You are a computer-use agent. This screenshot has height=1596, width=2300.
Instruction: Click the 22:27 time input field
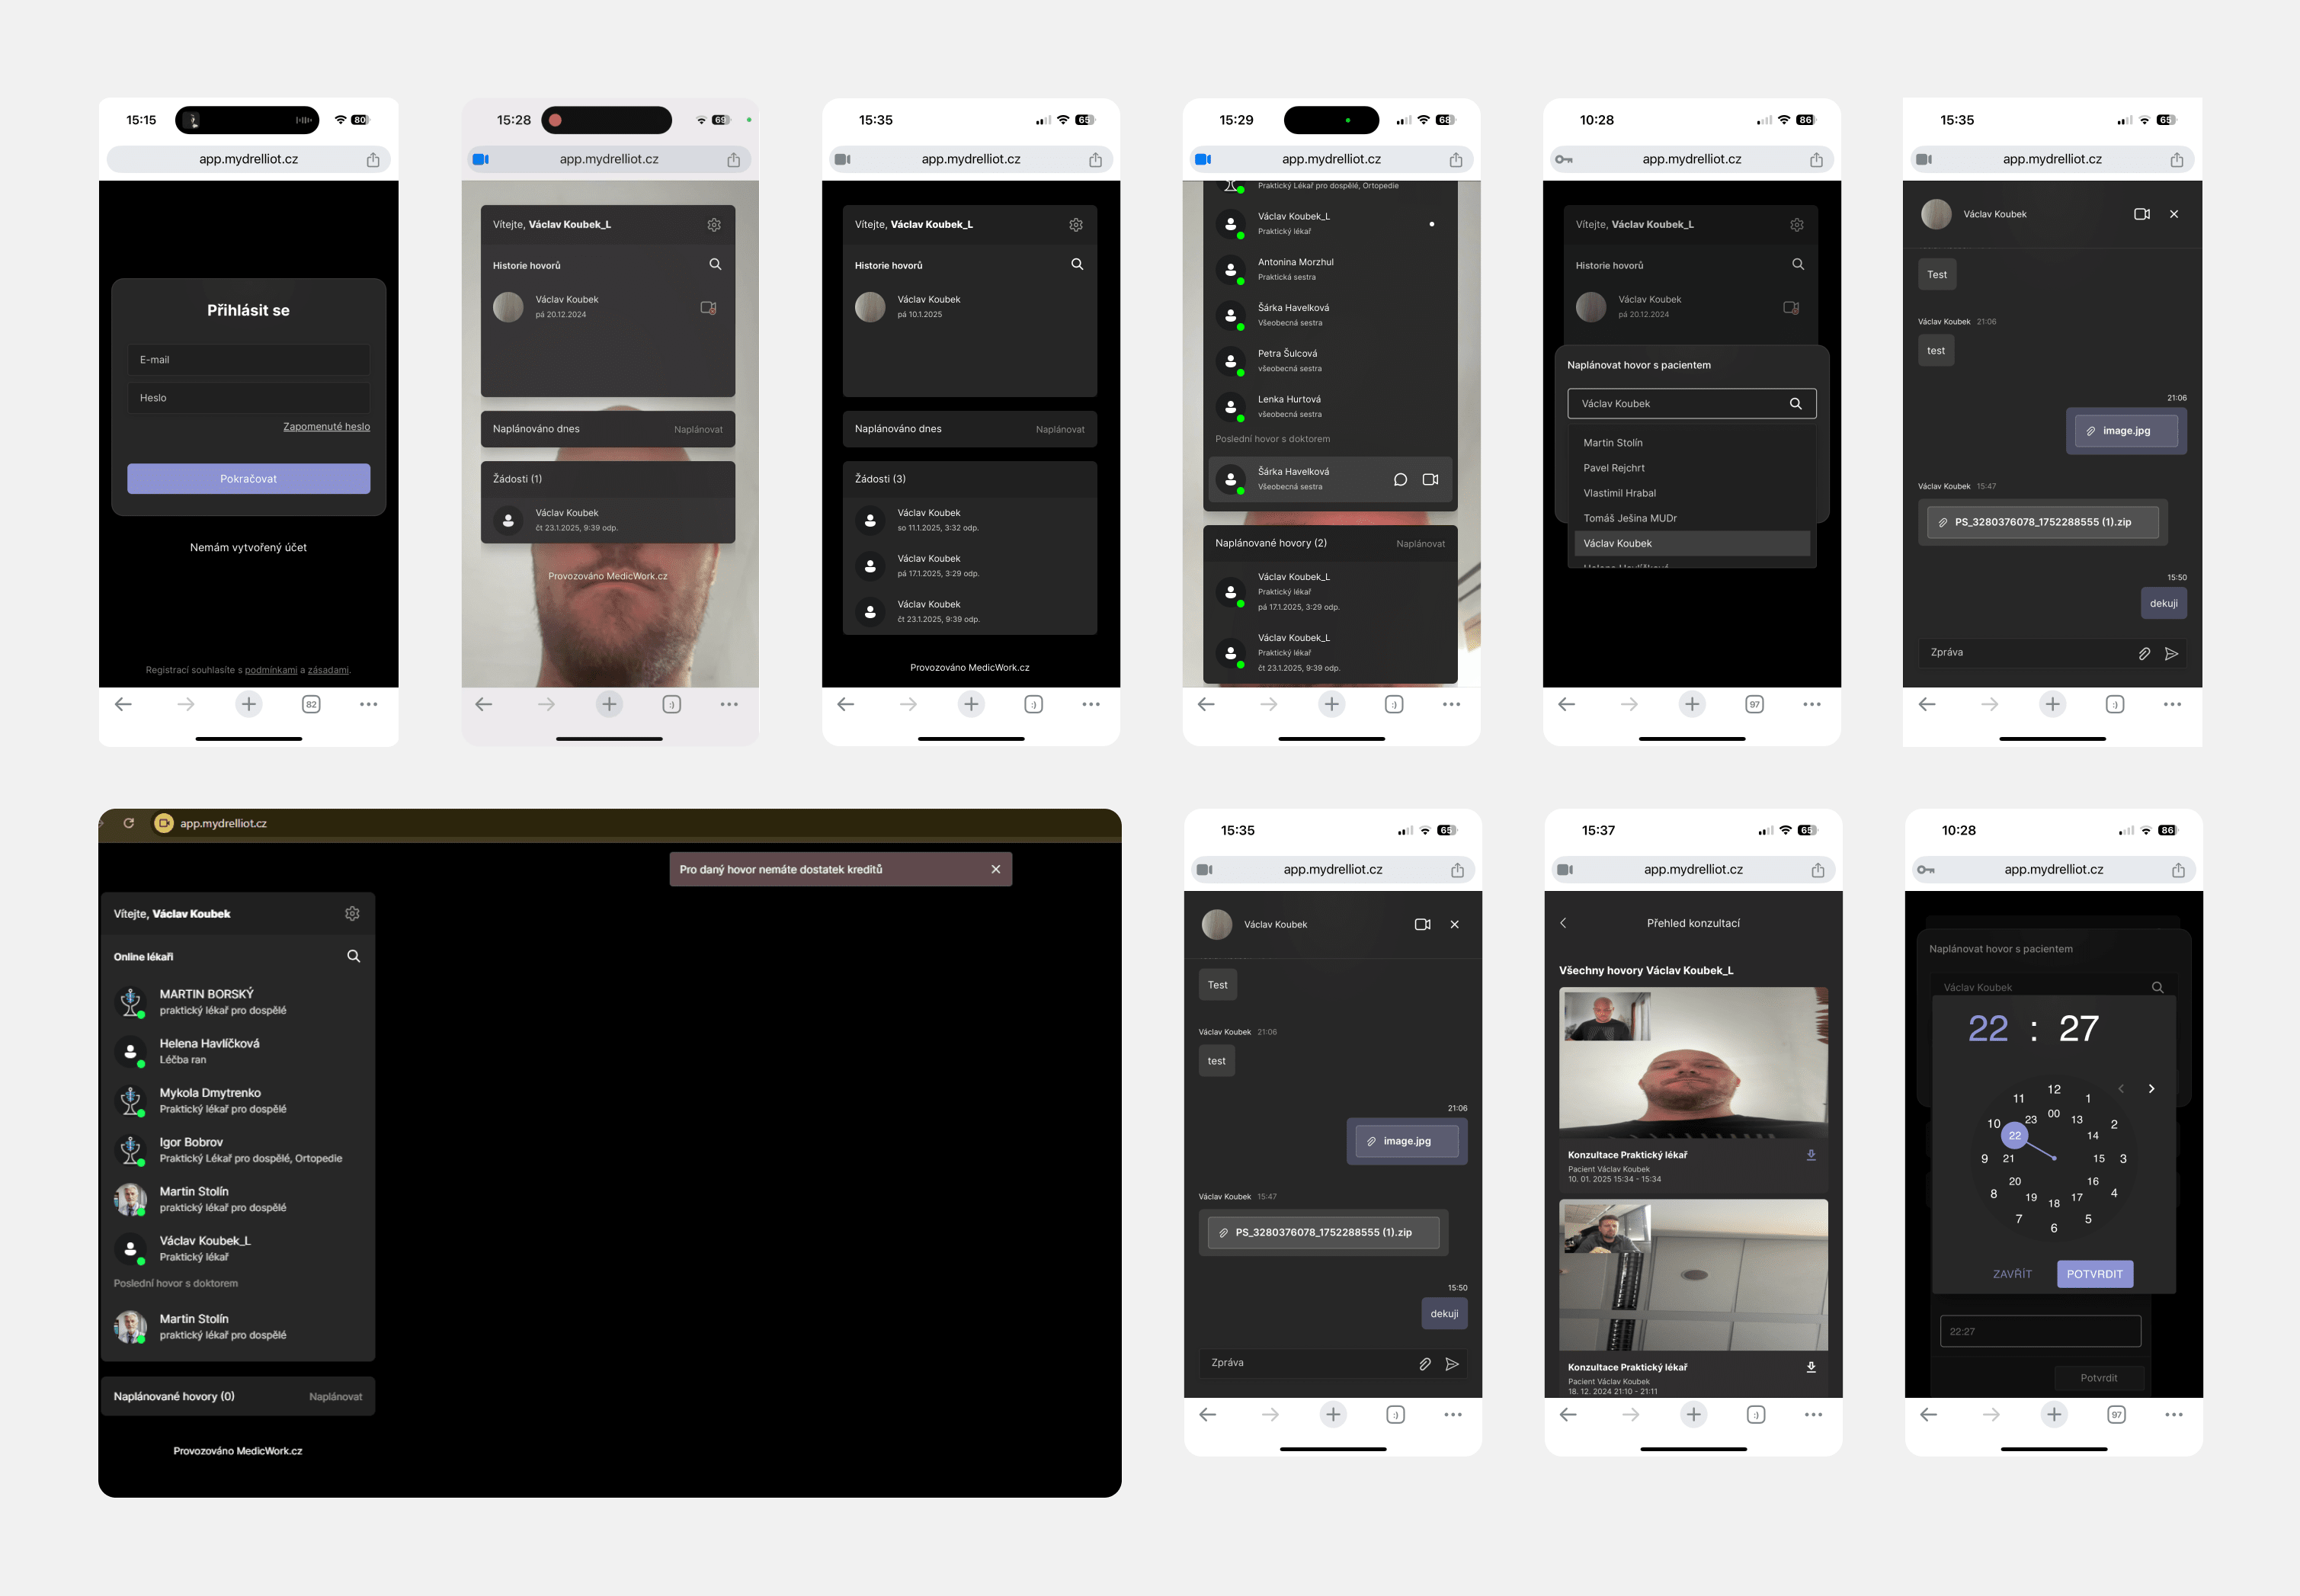pos(2041,1332)
